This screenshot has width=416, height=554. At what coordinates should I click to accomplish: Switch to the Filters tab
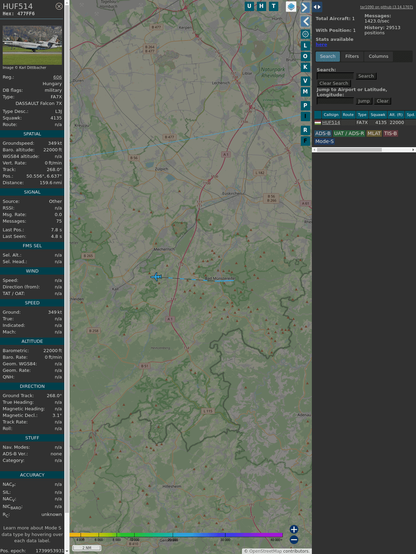(x=352, y=57)
